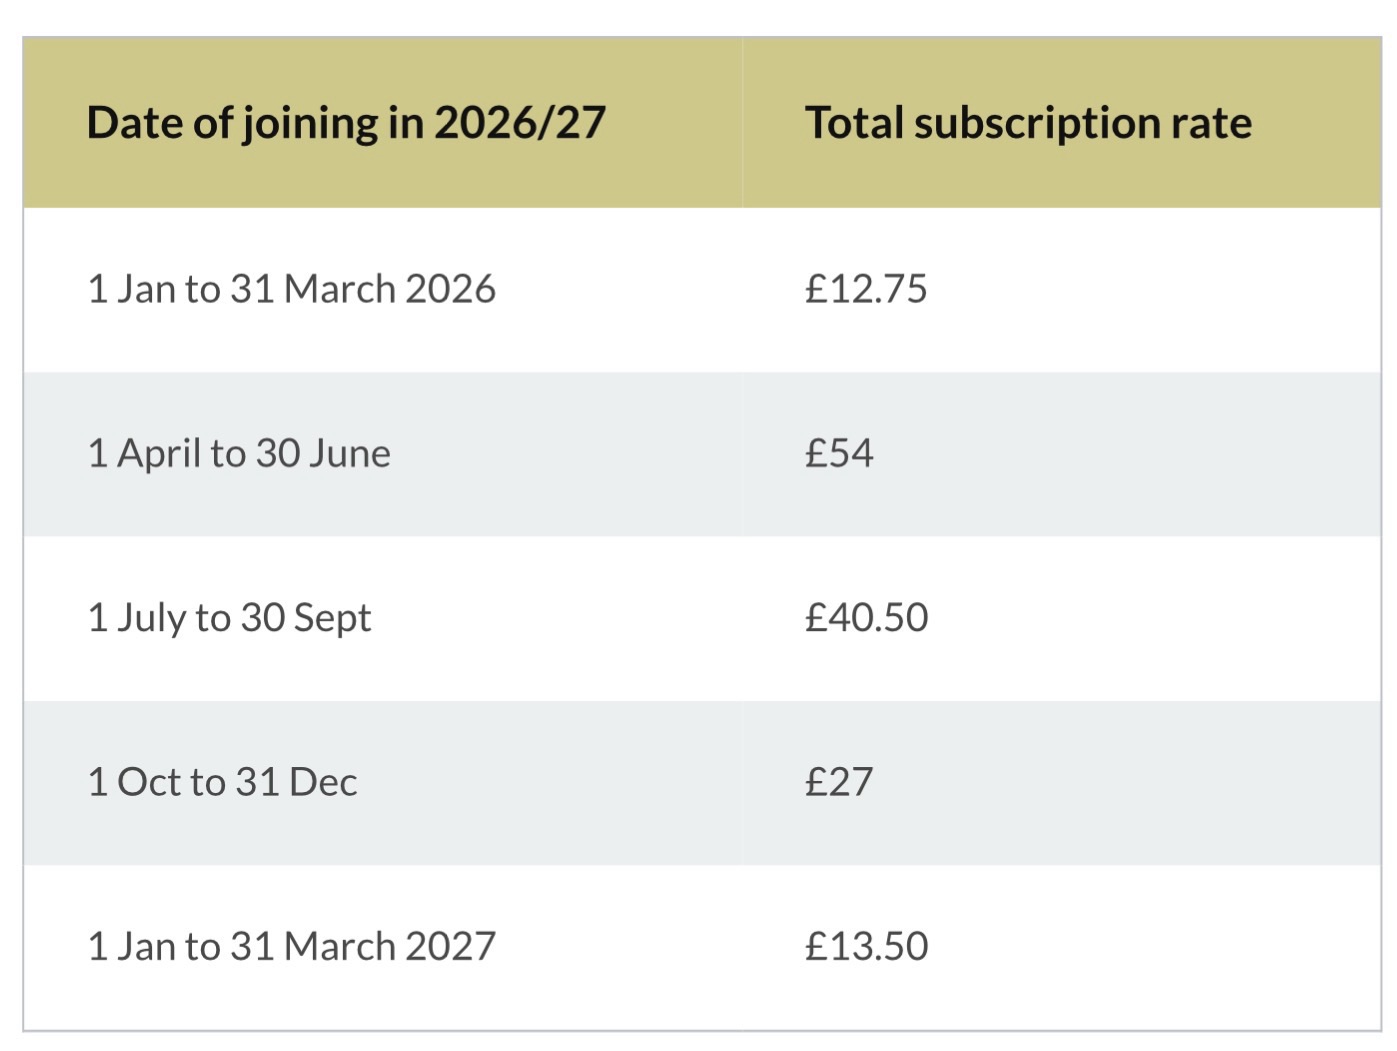Image resolution: width=1397 pixels, height=1051 pixels.
Task: Click the year "2026" in the first row
Action: point(450,289)
